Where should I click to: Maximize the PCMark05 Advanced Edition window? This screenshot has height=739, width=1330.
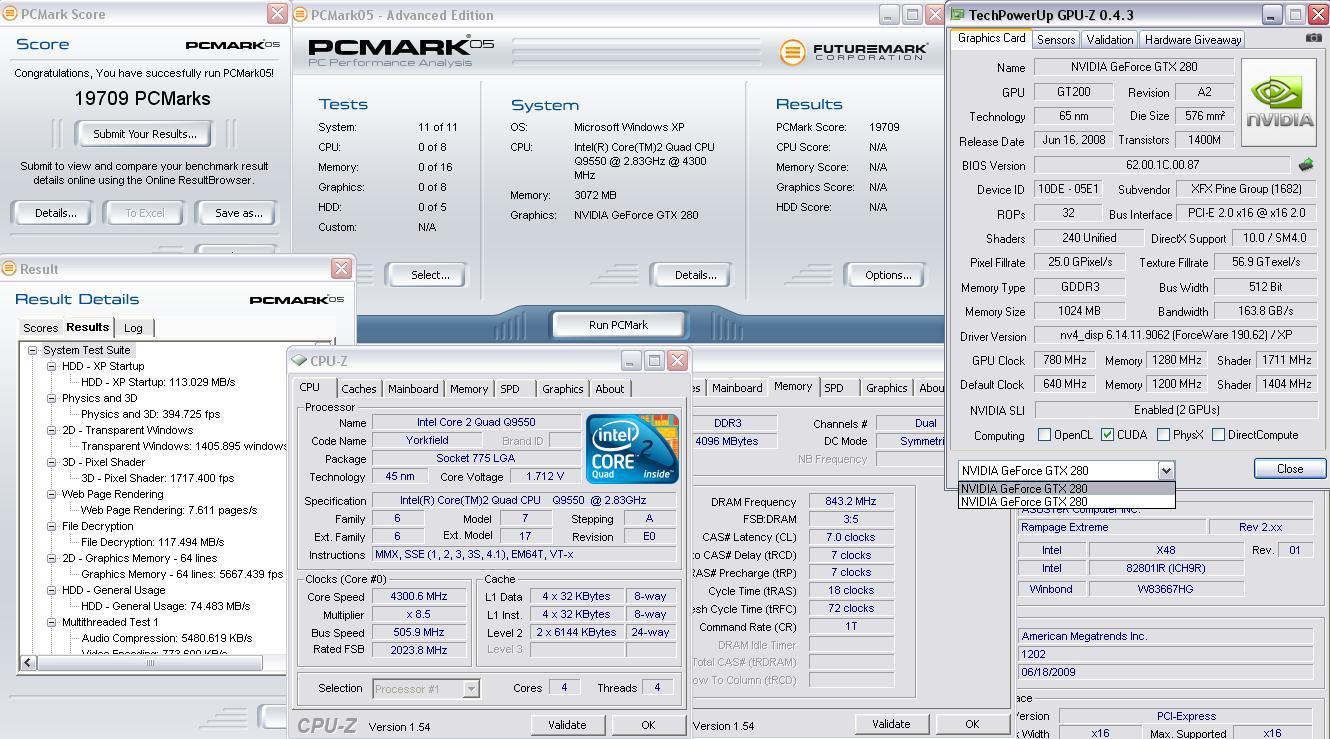click(x=911, y=15)
